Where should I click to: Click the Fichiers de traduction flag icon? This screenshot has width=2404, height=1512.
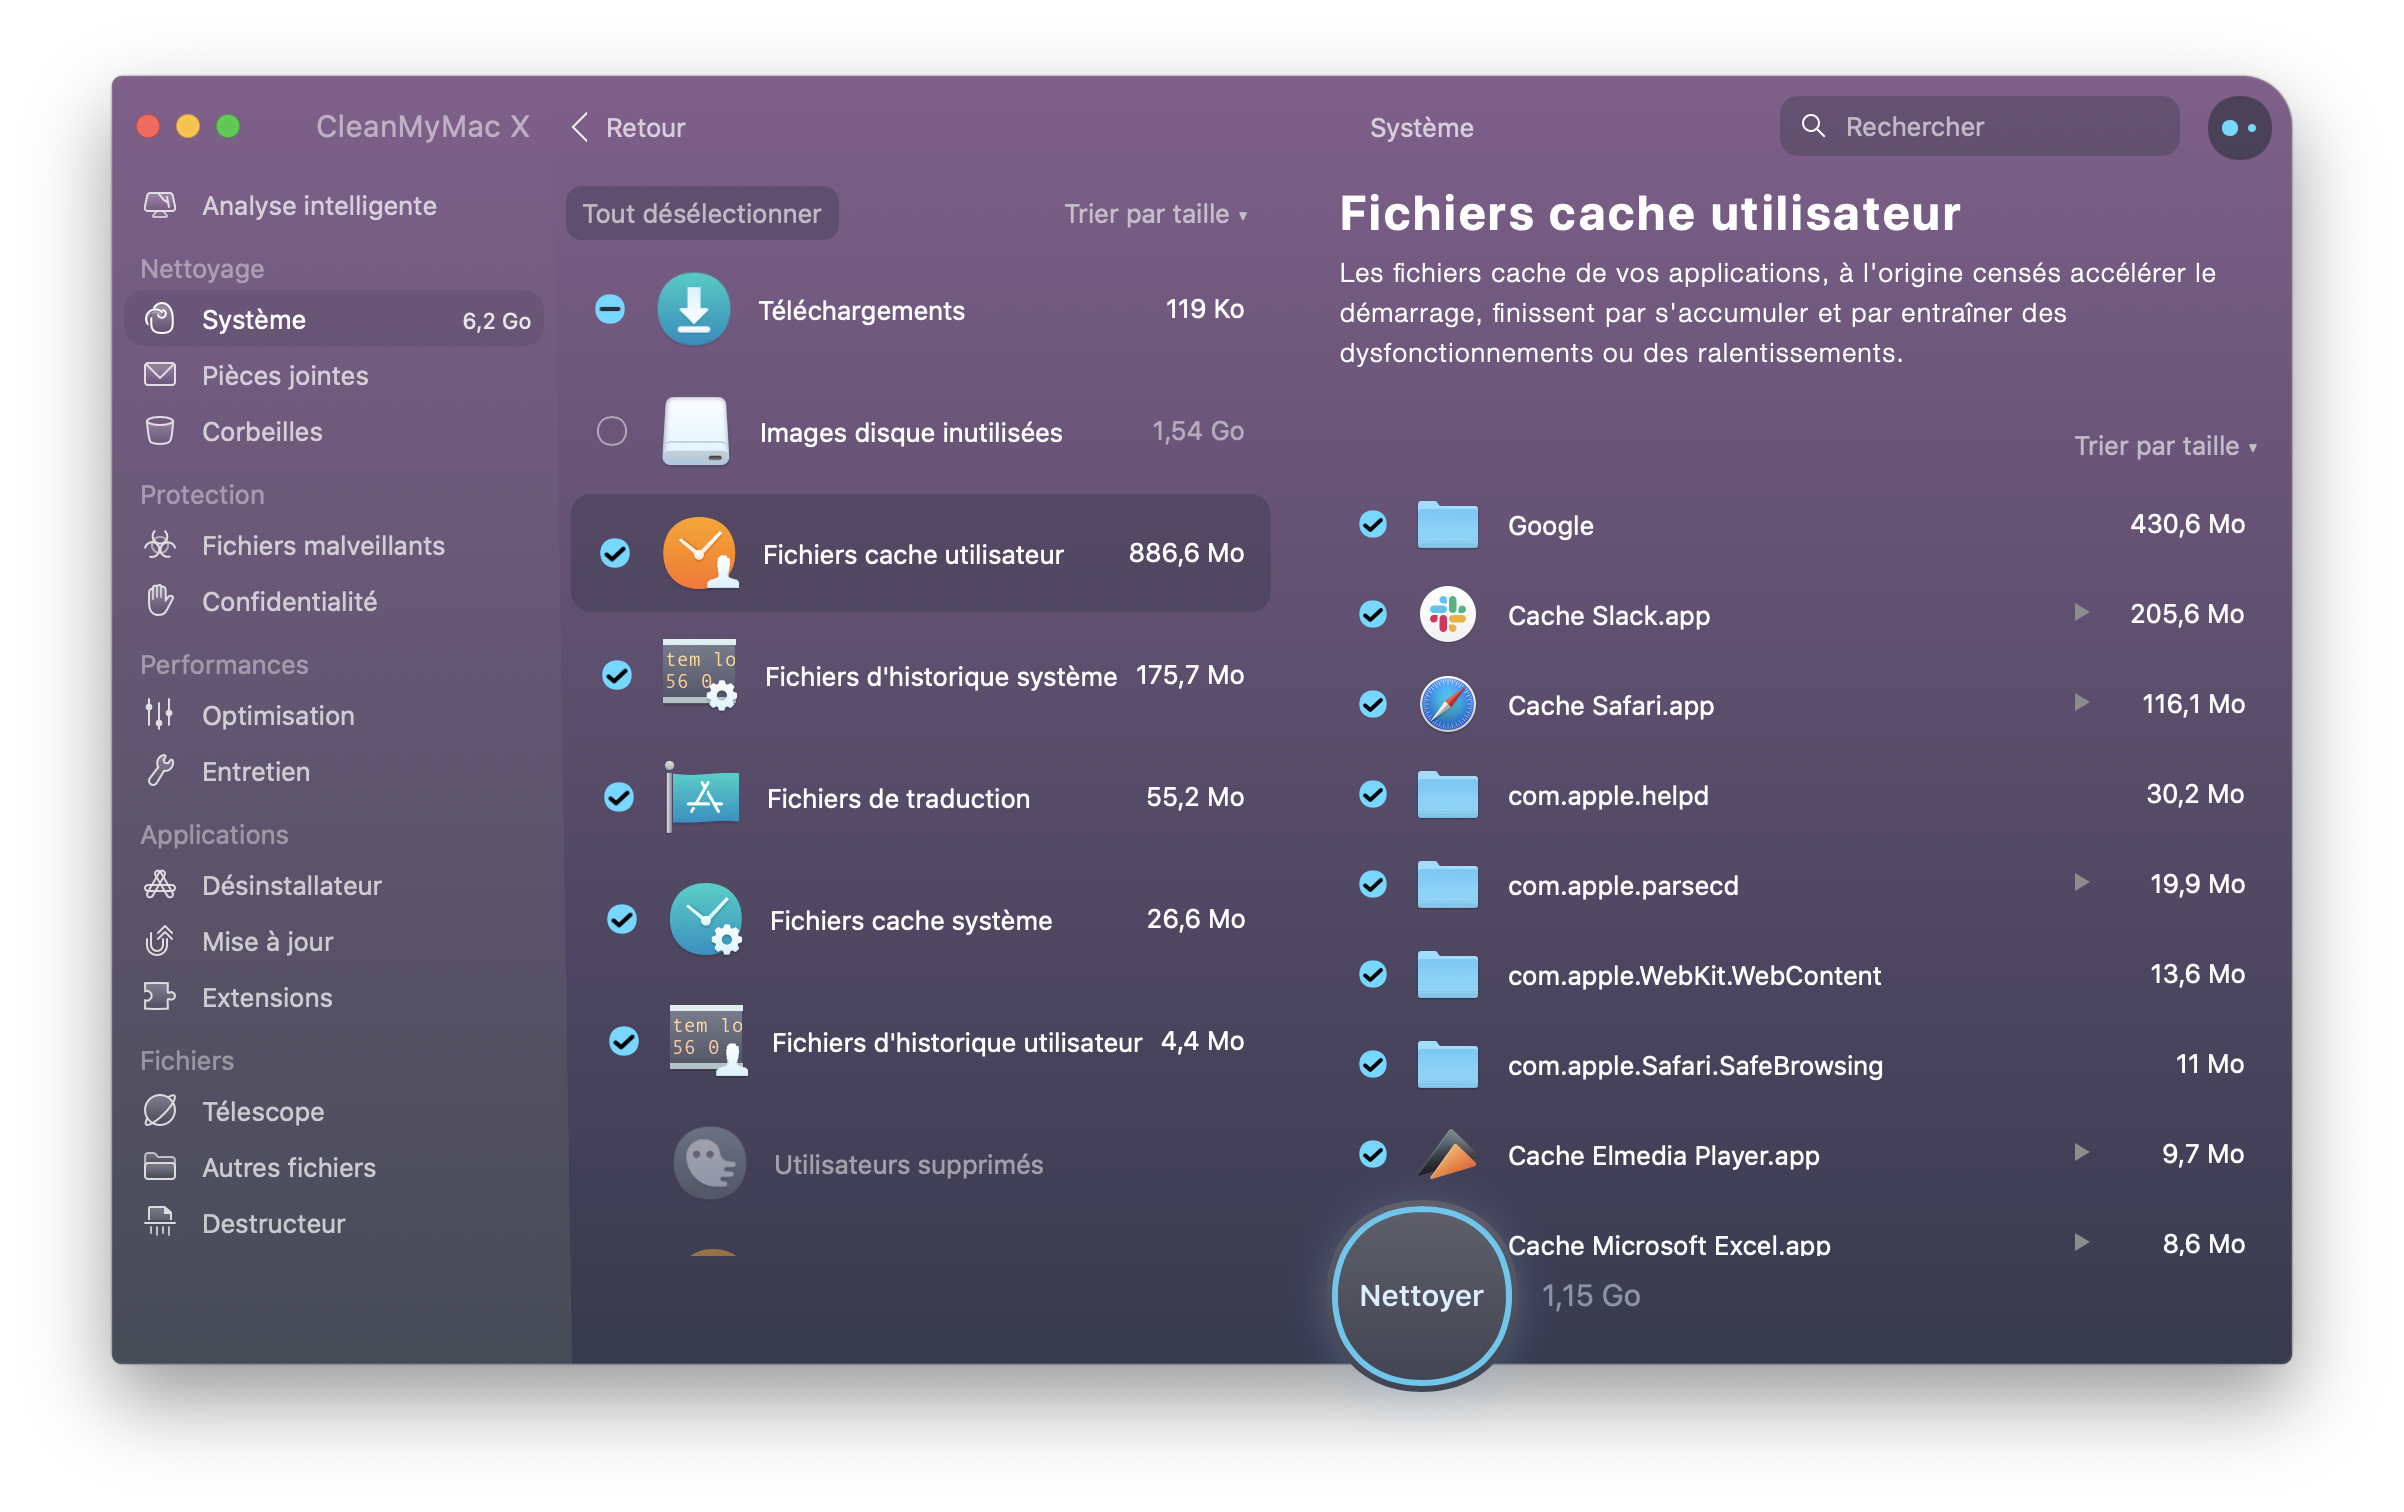[703, 797]
